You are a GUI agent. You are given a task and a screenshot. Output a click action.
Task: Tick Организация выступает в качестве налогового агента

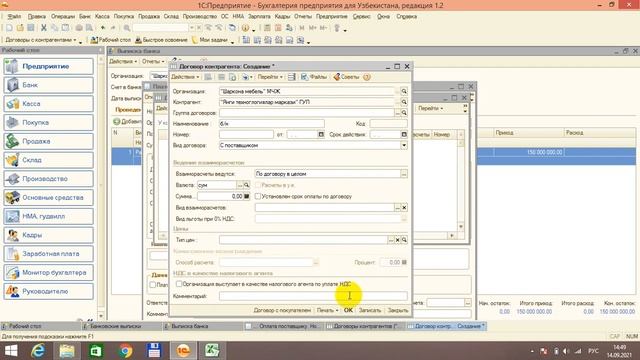(179, 284)
